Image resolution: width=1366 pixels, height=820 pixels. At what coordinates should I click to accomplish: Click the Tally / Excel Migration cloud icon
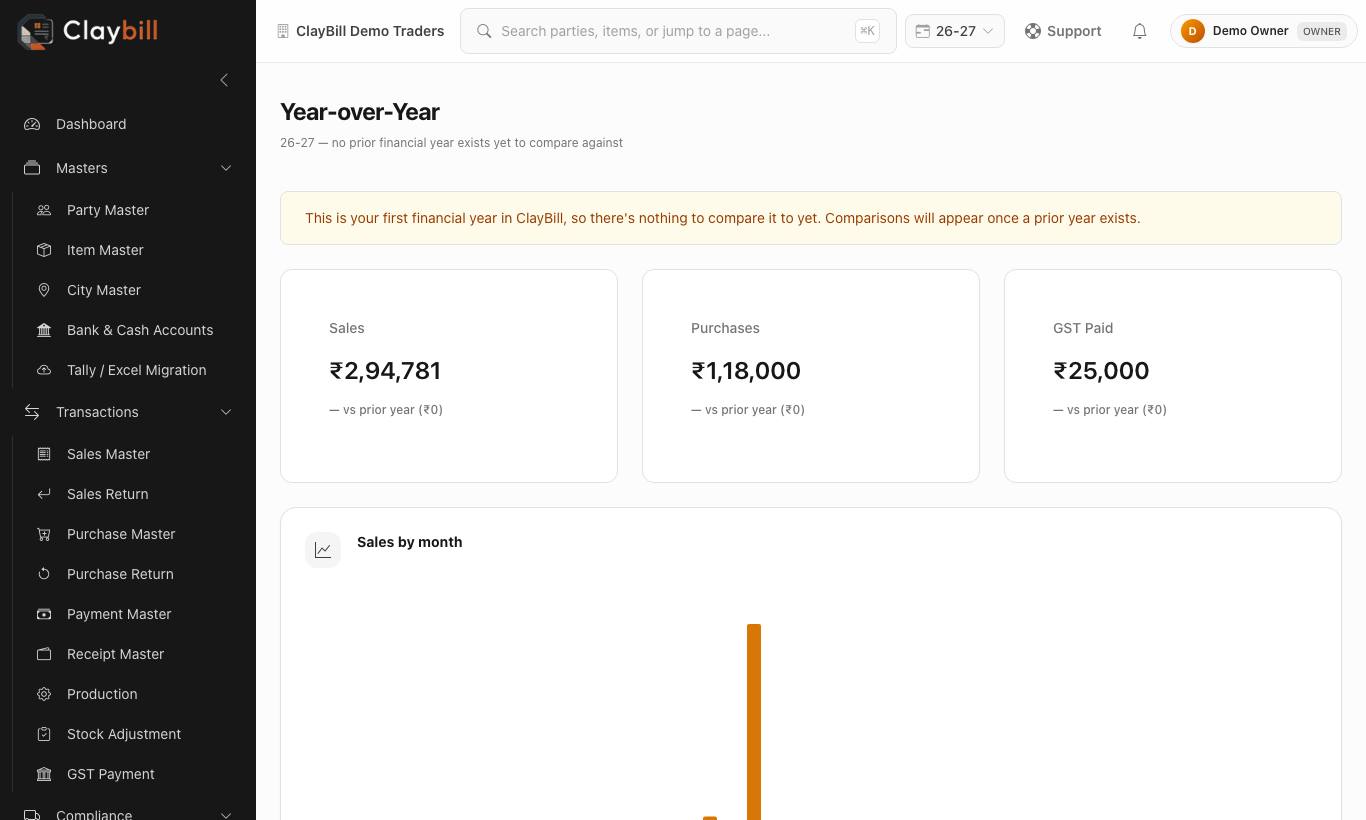click(x=44, y=370)
